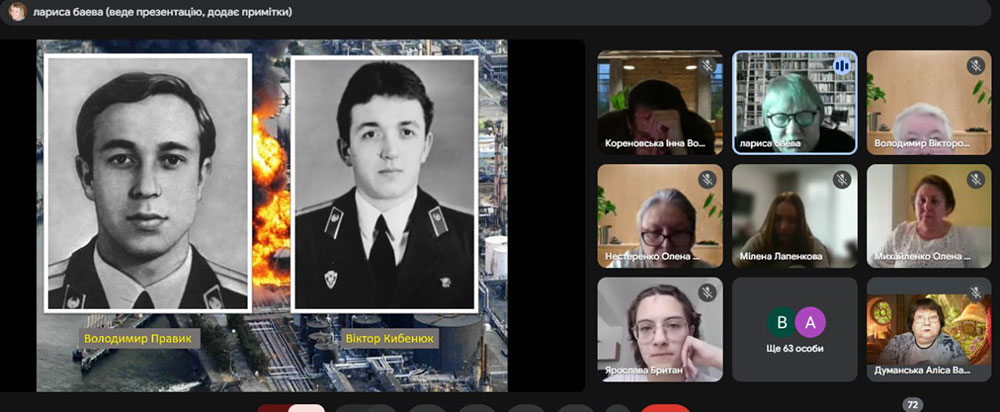The width and height of the screenshot is (1000, 412).
Task: Open participant list via the 72 badge
Action: 911,405
